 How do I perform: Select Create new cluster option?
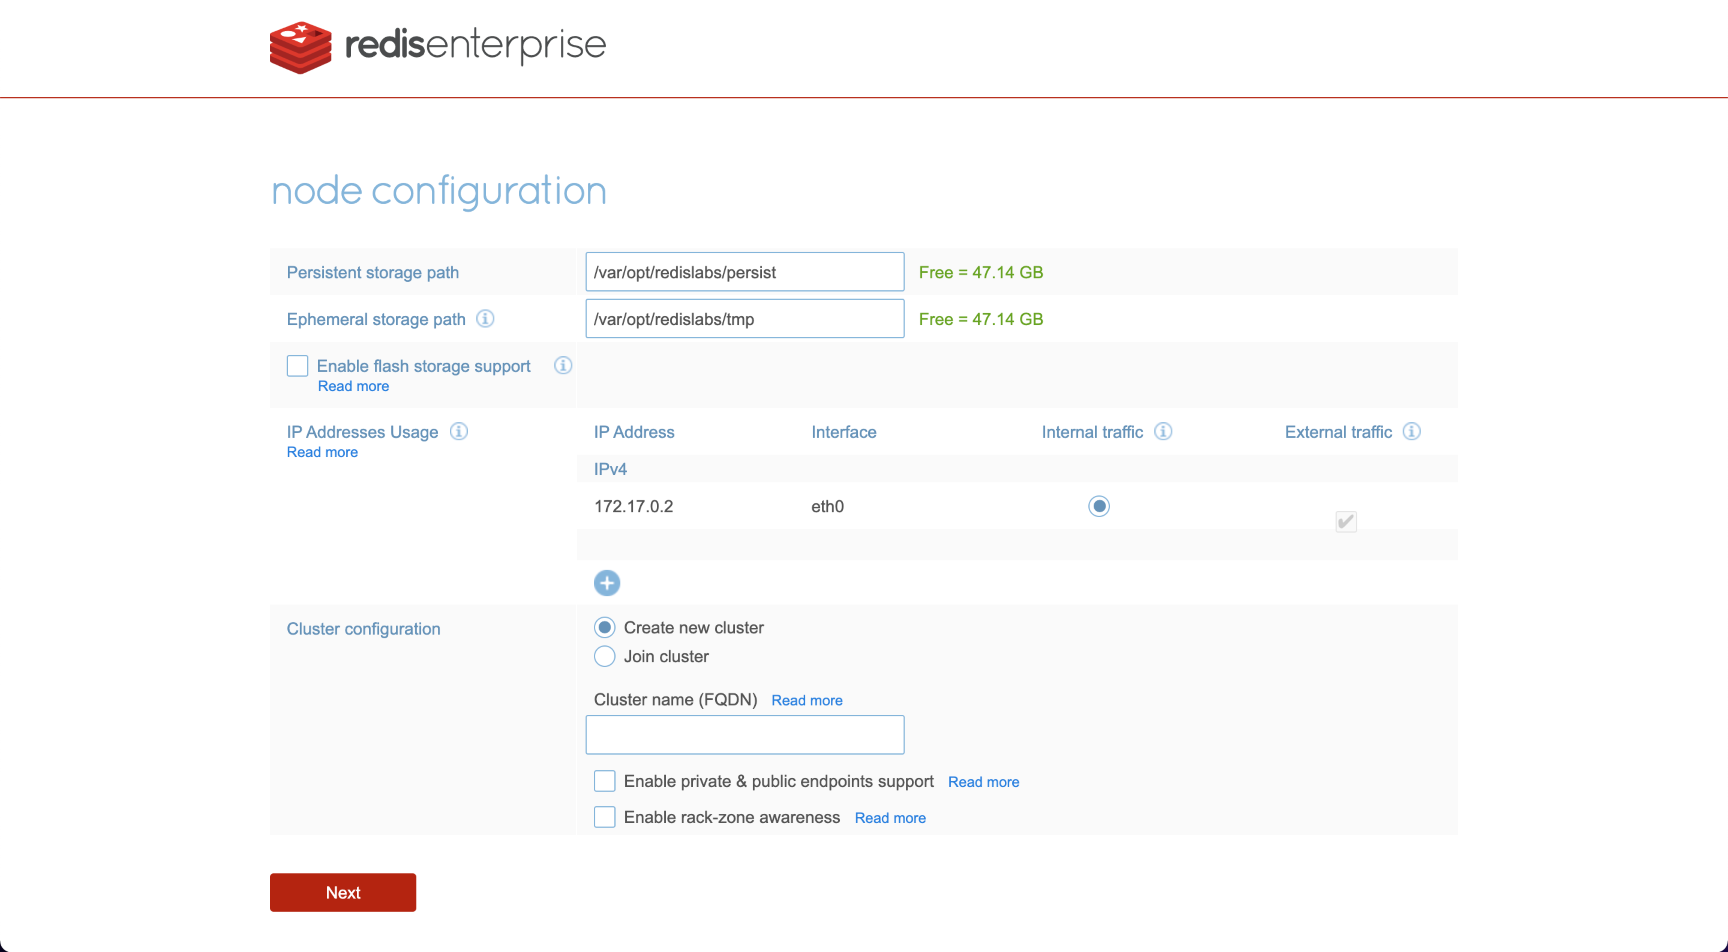(605, 628)
